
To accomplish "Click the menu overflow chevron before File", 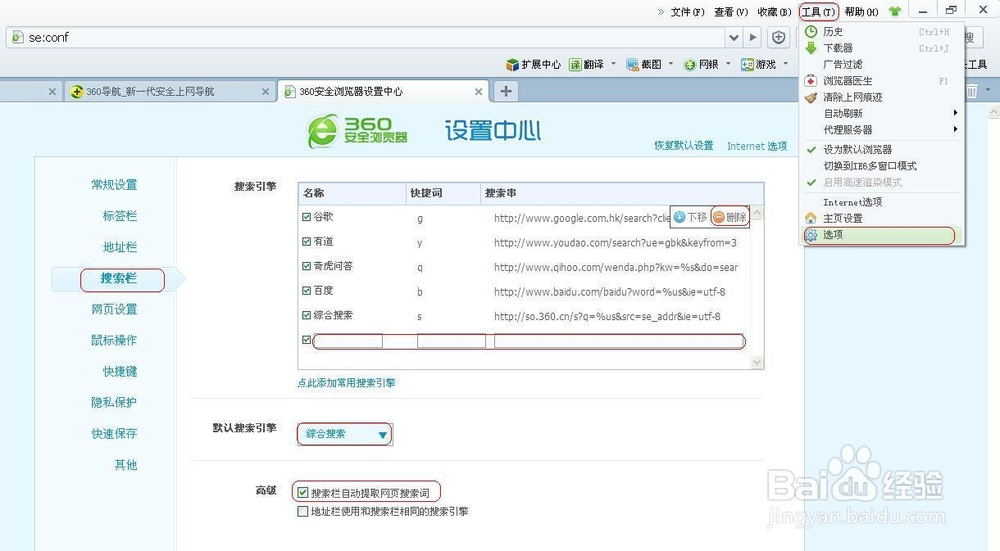I will pos(660,11).
